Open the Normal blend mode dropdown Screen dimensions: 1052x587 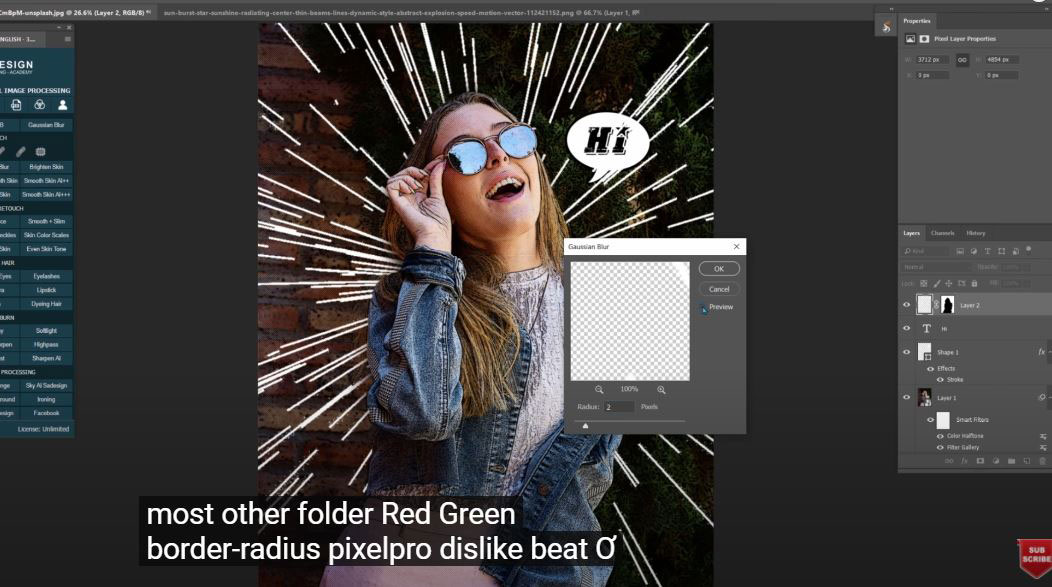point(937,267)
